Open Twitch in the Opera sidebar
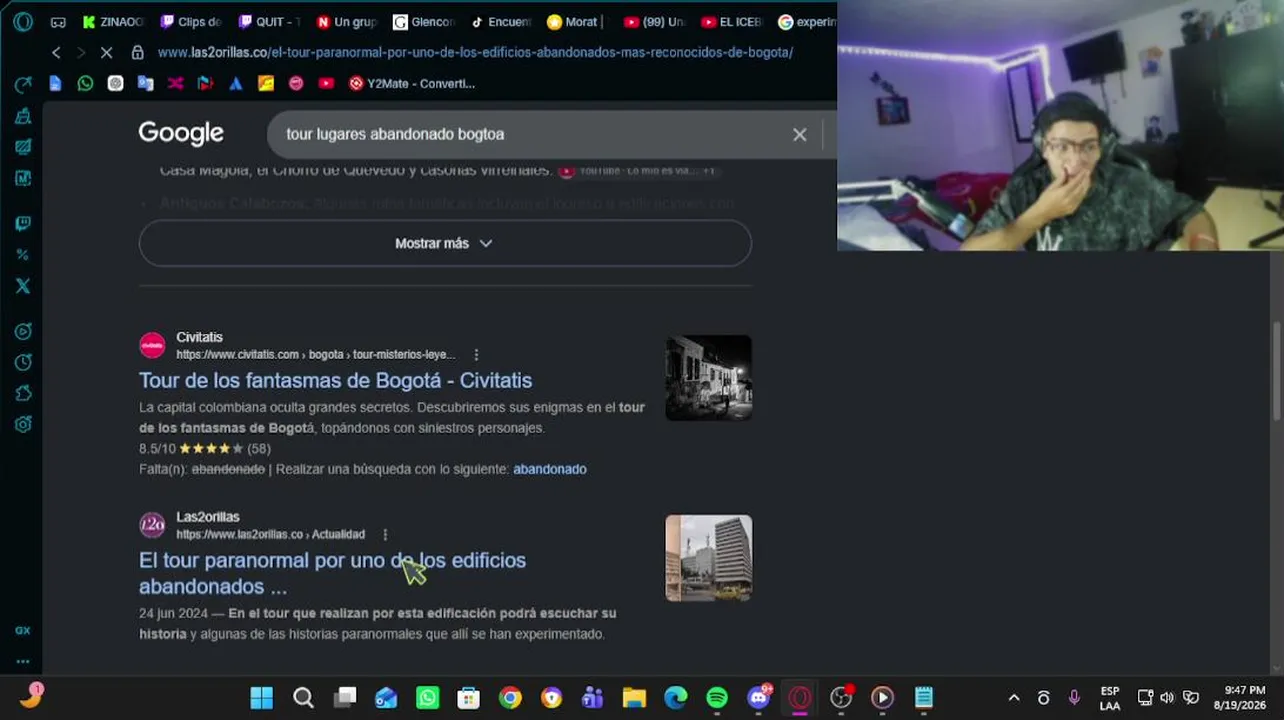The width and height of the screenshot is (1284, 720). coord(23,224)
